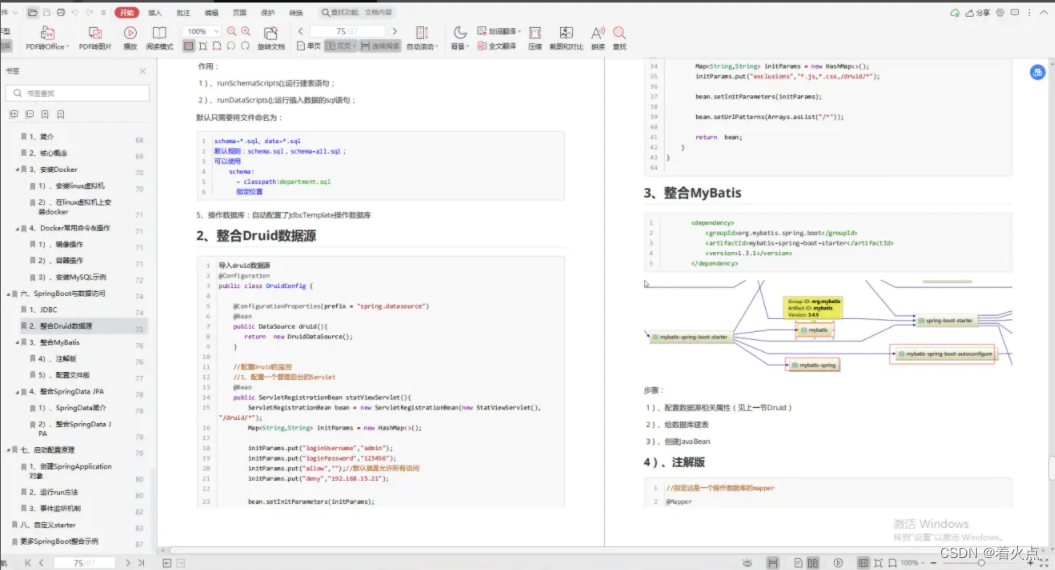This screenshot has height=570, width=1055.
Task: Select the 转换 ribbon tab
Action: 296,13
